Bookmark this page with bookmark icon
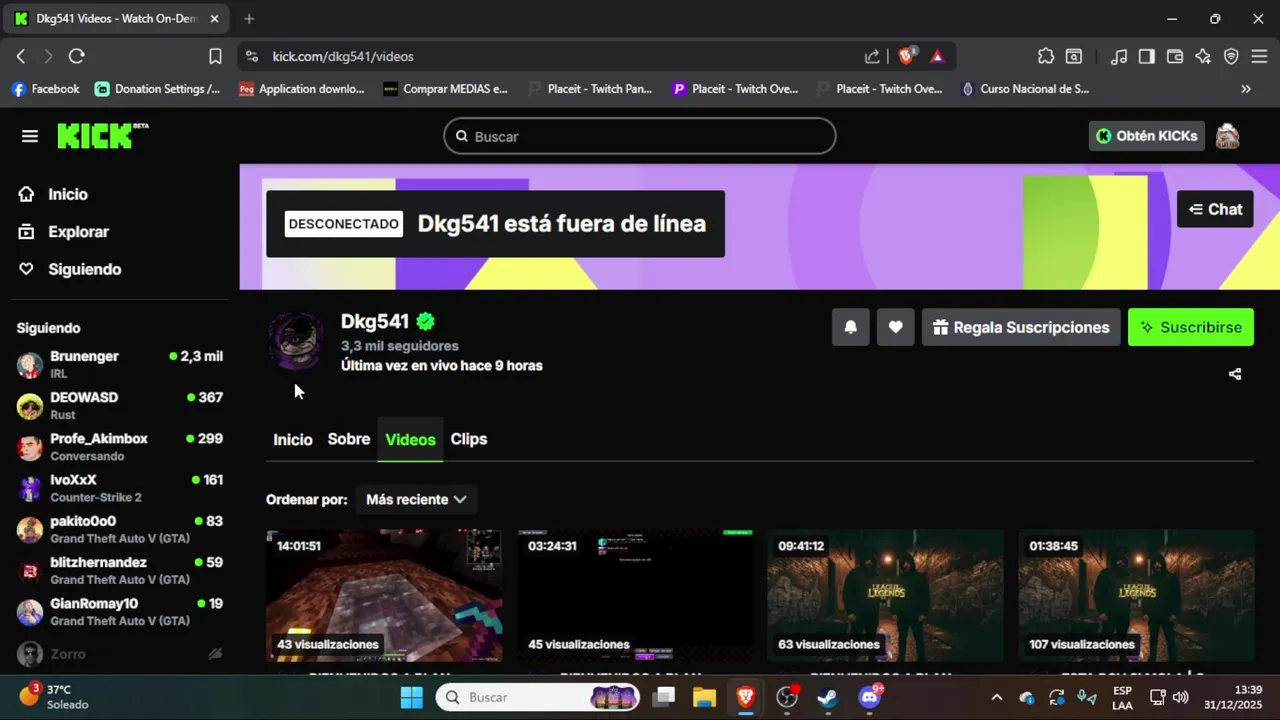 pyautogui.click(x=215, y=56)
